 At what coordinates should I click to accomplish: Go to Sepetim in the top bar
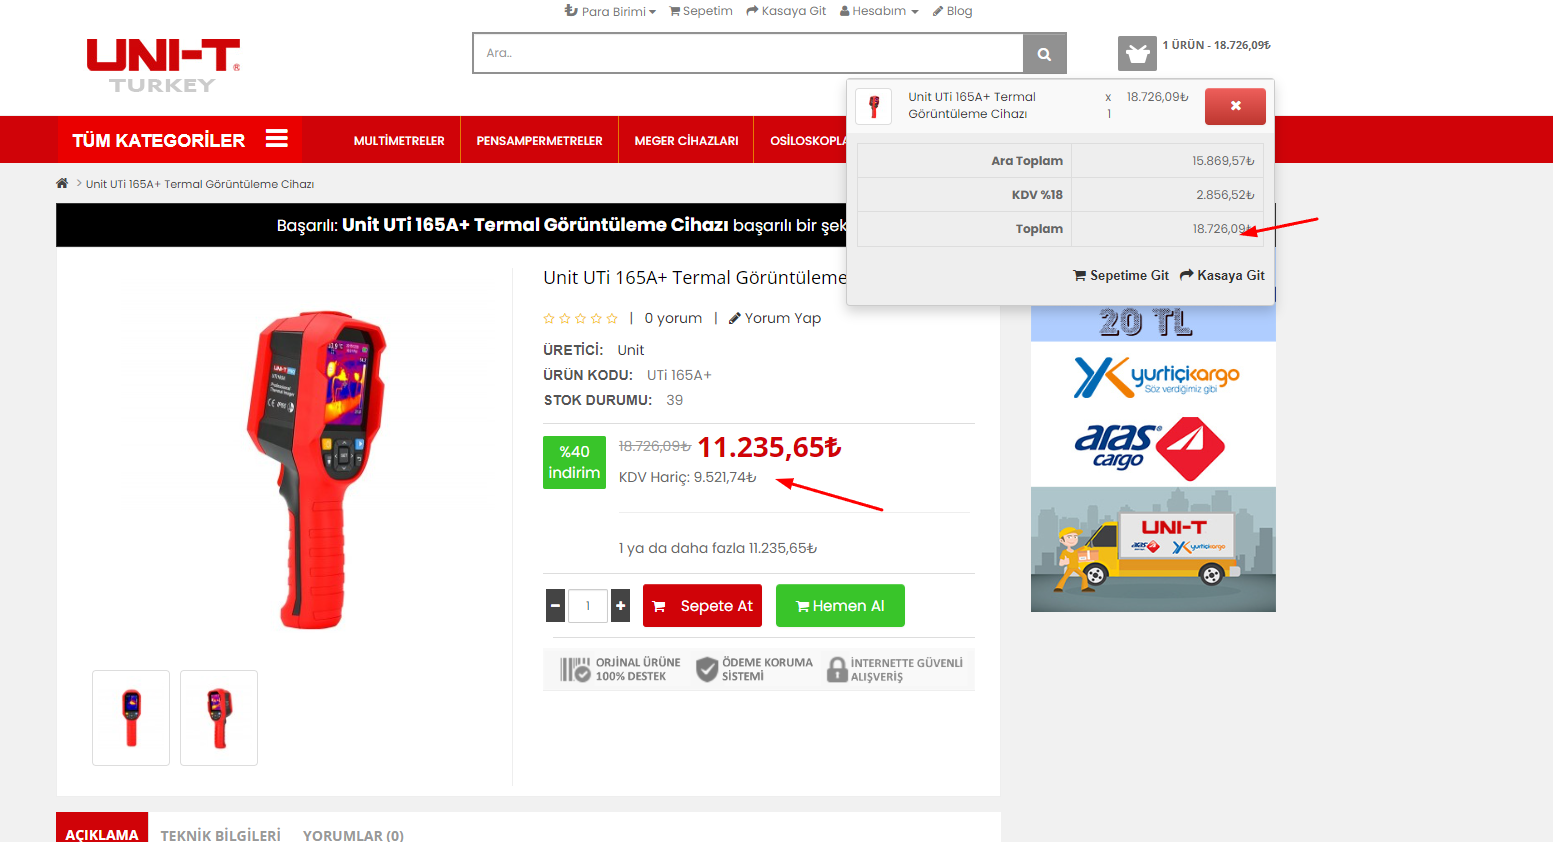701,11
